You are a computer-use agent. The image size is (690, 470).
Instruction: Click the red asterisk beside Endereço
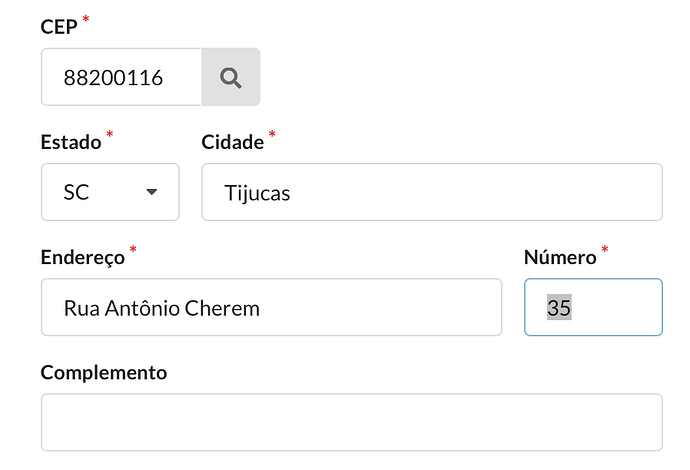coord(133,250)
